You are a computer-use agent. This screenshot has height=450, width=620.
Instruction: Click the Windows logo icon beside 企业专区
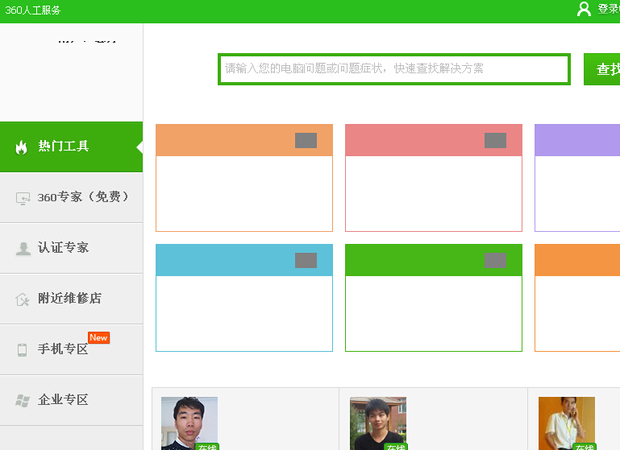pos(22,400)
